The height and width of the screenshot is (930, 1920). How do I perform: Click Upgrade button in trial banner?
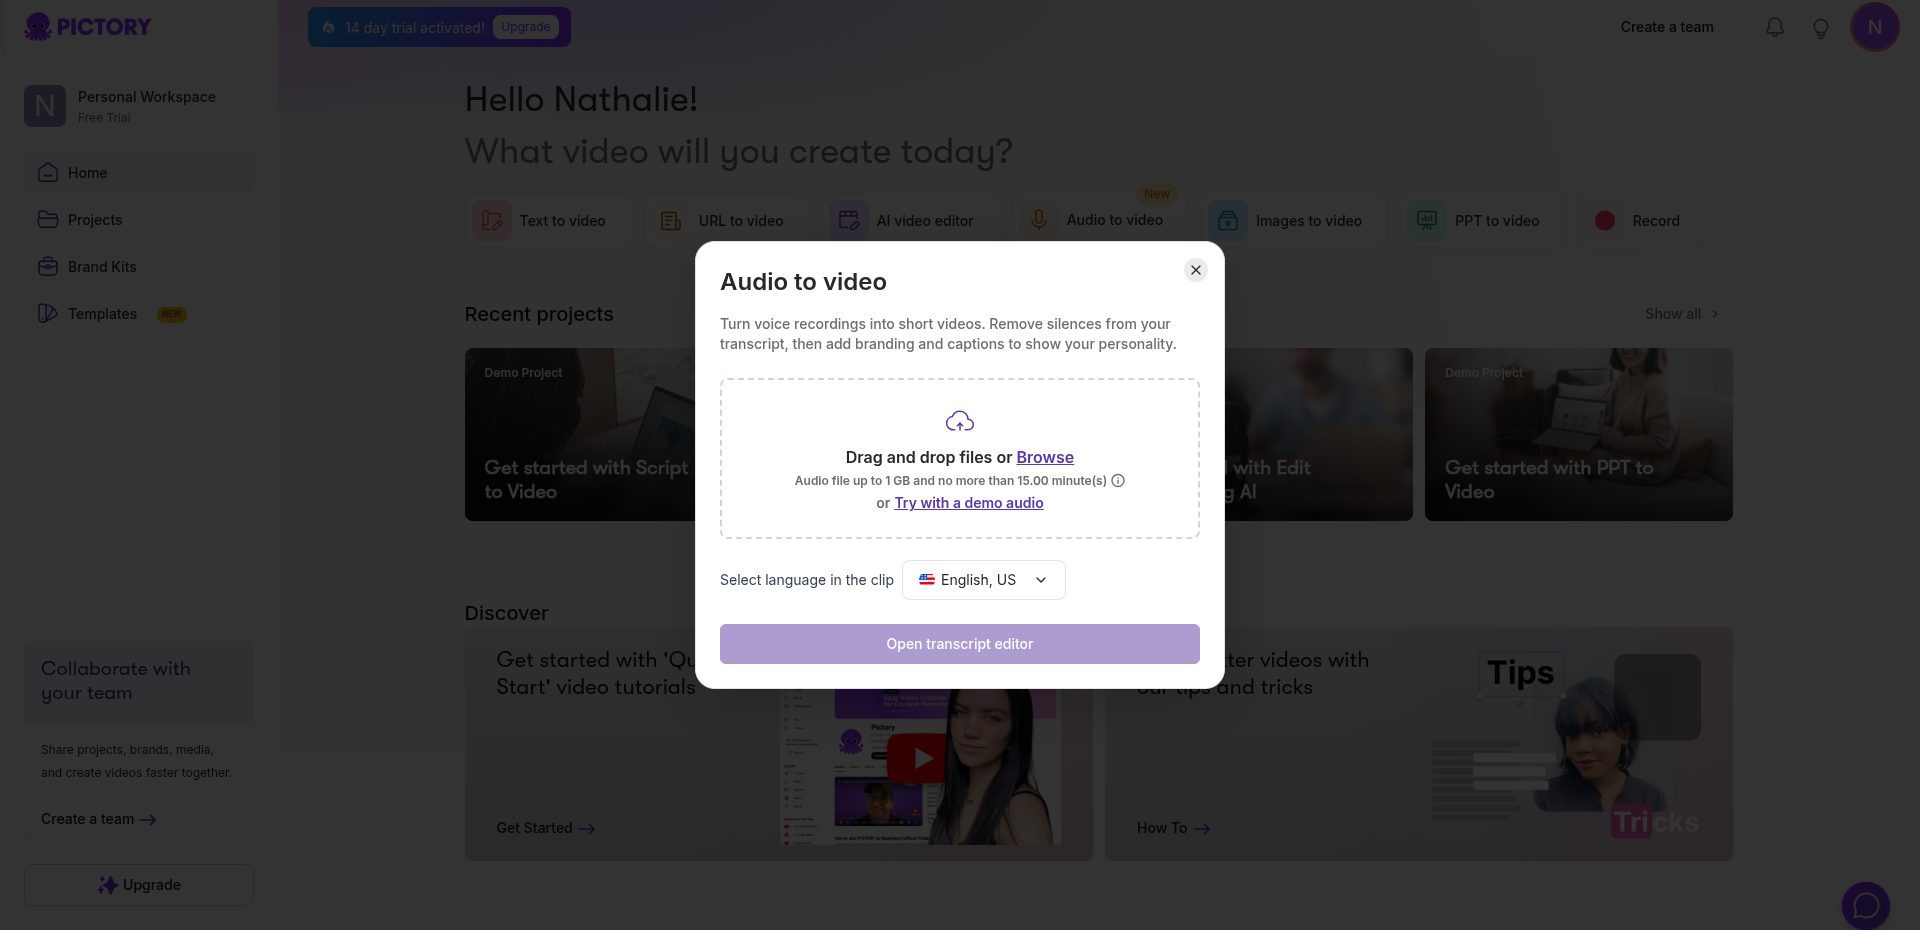tap(525, 27)
